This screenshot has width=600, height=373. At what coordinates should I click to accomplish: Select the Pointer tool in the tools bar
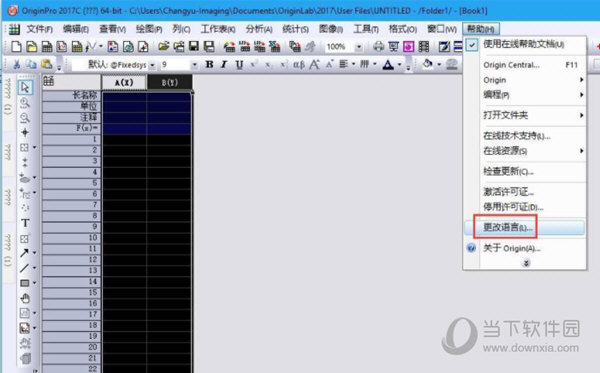25,88
